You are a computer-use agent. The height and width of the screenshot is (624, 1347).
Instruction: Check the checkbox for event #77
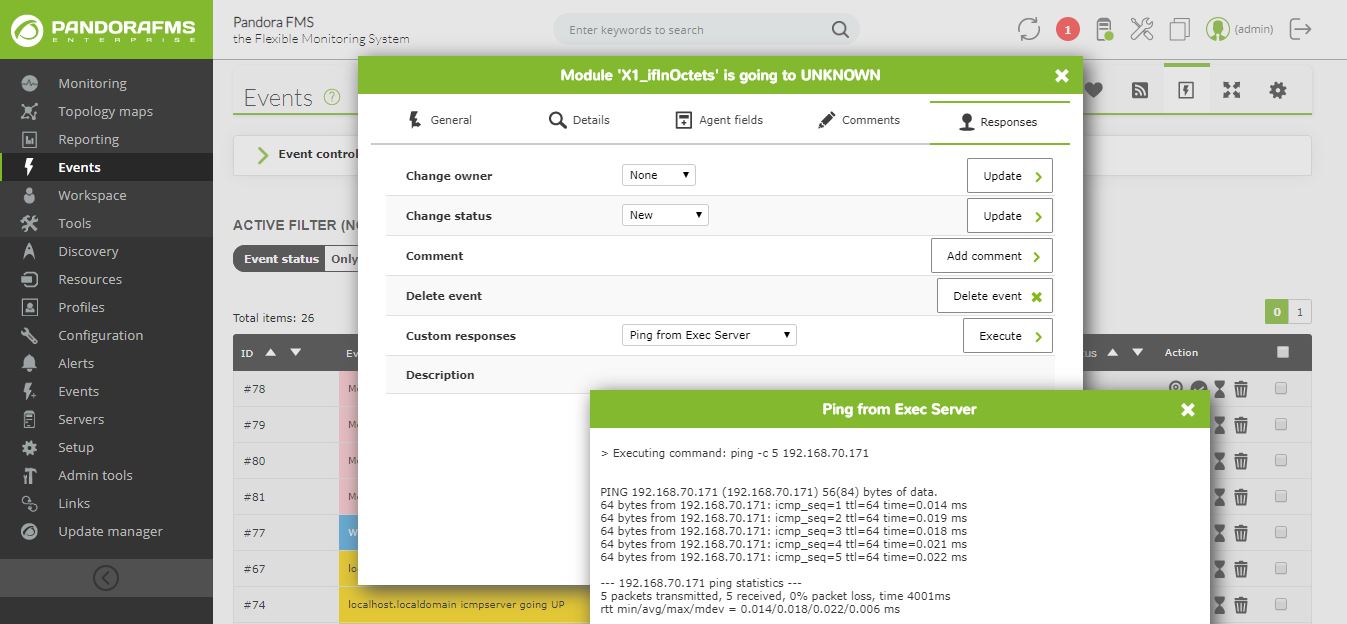[1281, 533]
